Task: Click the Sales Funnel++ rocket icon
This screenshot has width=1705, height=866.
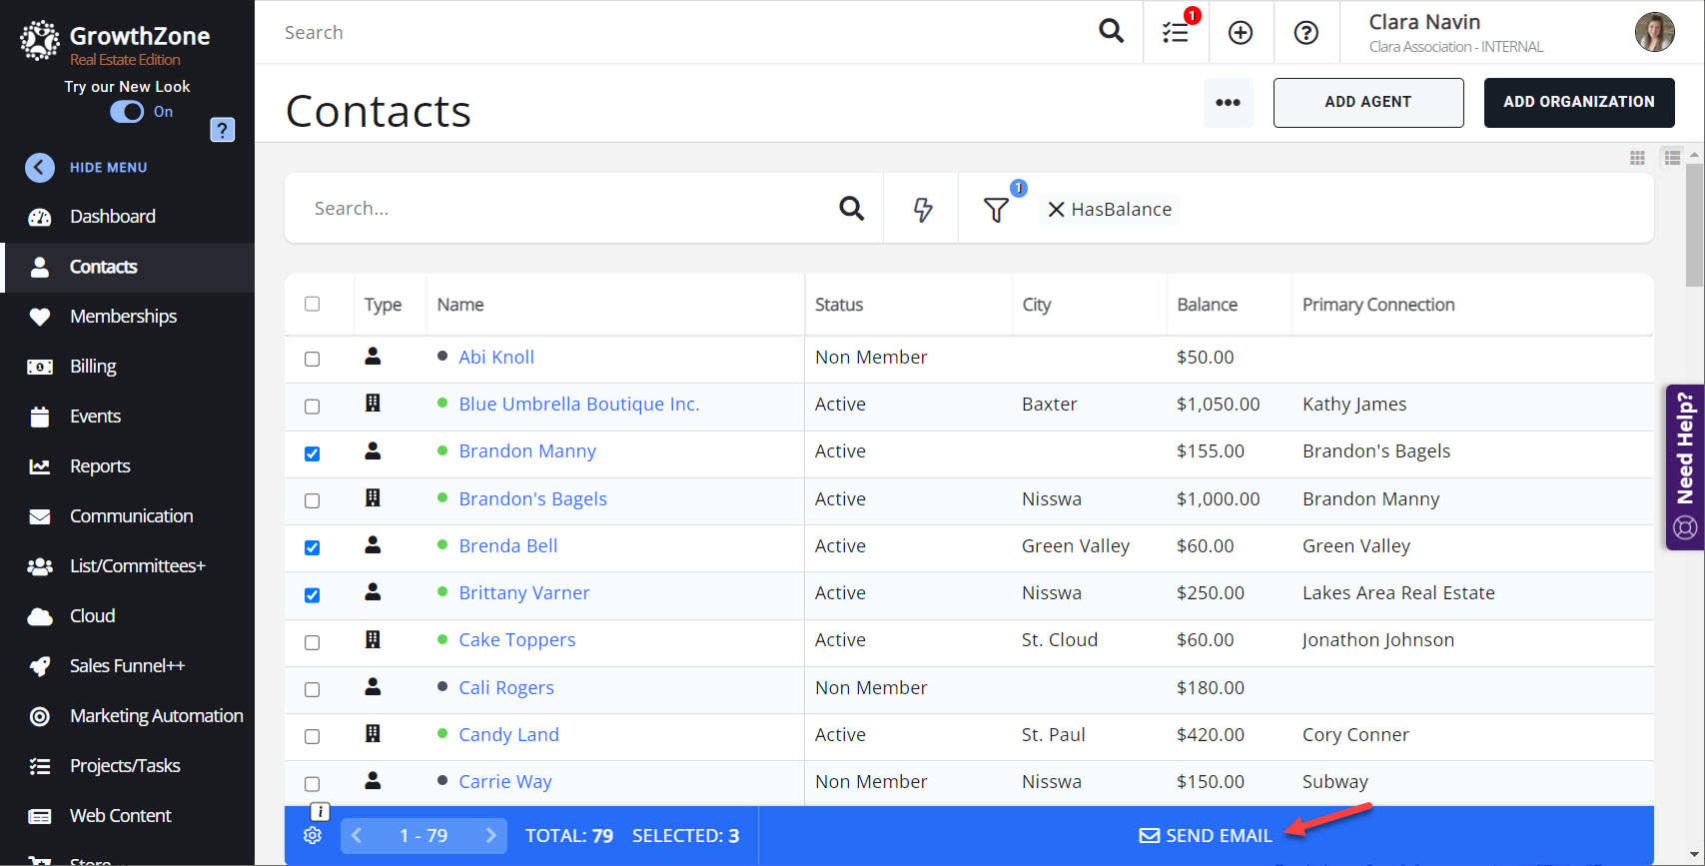Action: tap(40, 667)
